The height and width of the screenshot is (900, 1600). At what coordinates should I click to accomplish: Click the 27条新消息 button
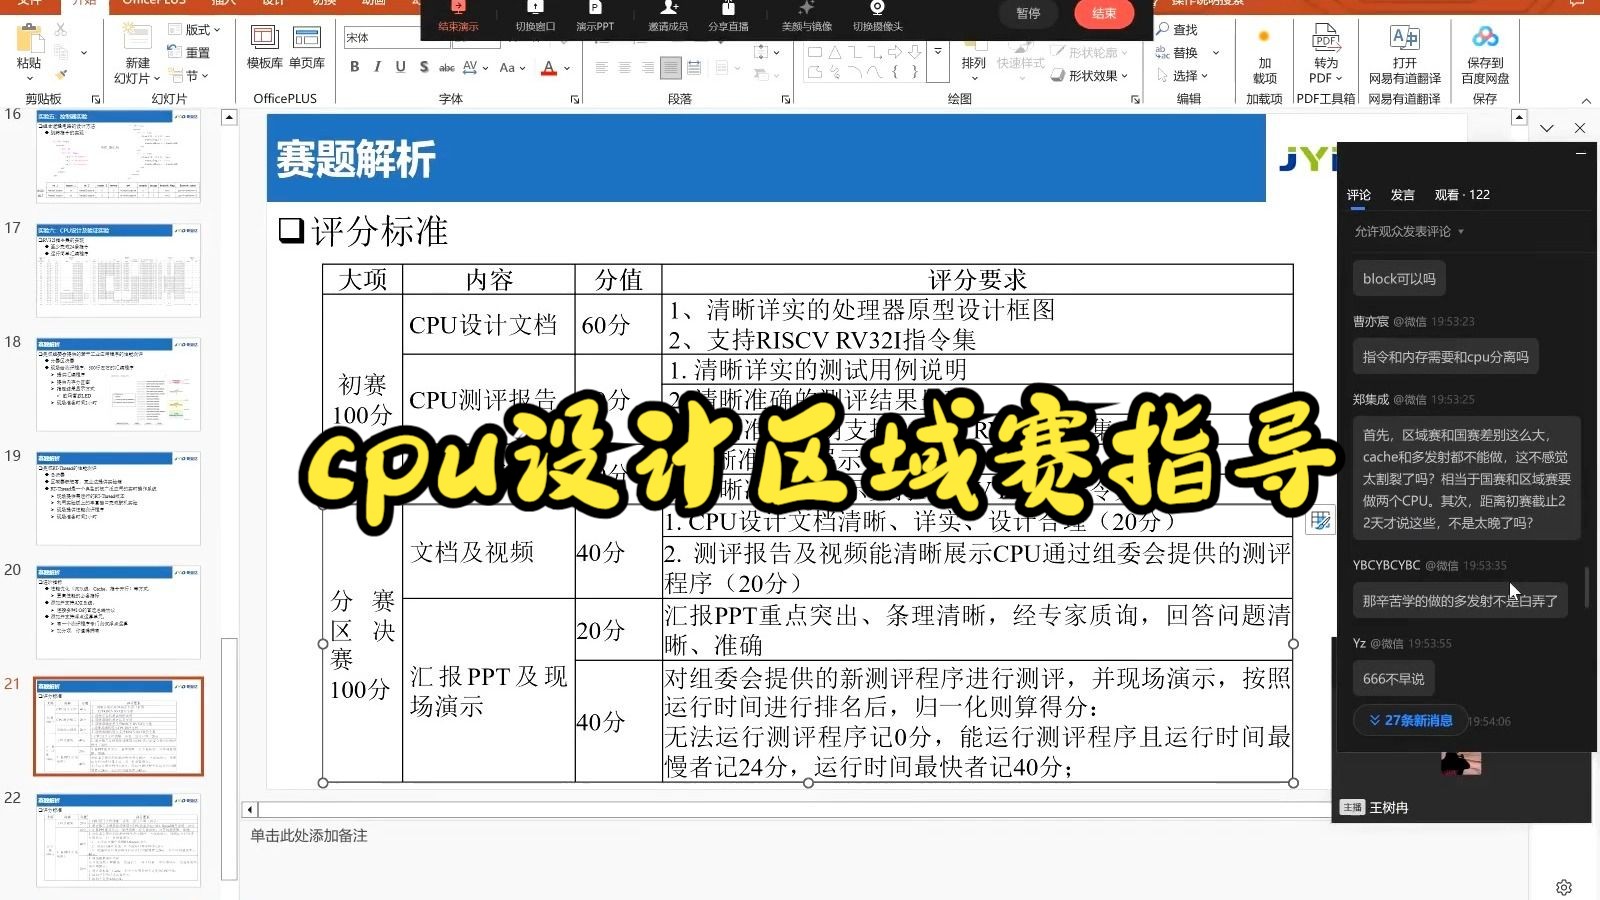tap(1410, 719)
